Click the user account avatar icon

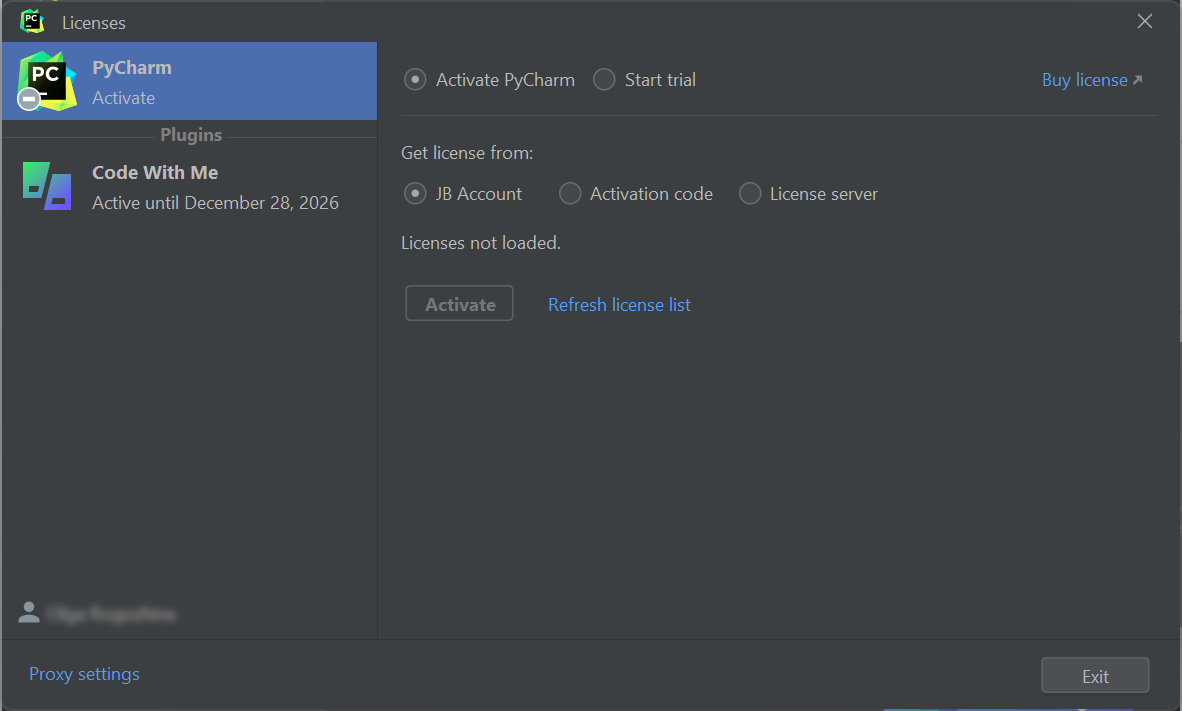coord(29,612)
